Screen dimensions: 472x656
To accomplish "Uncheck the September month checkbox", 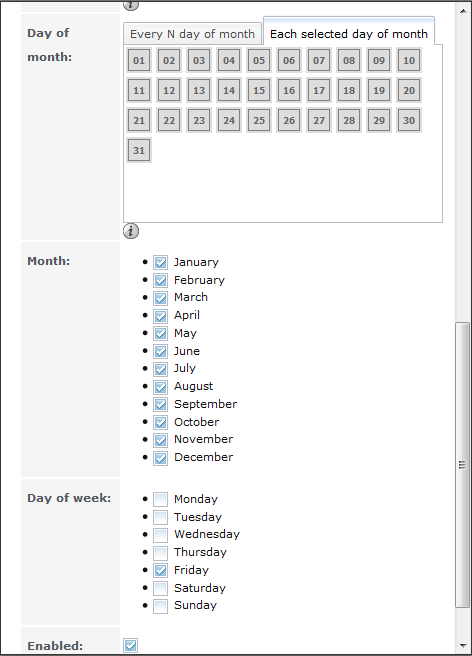I will (160, 405).
